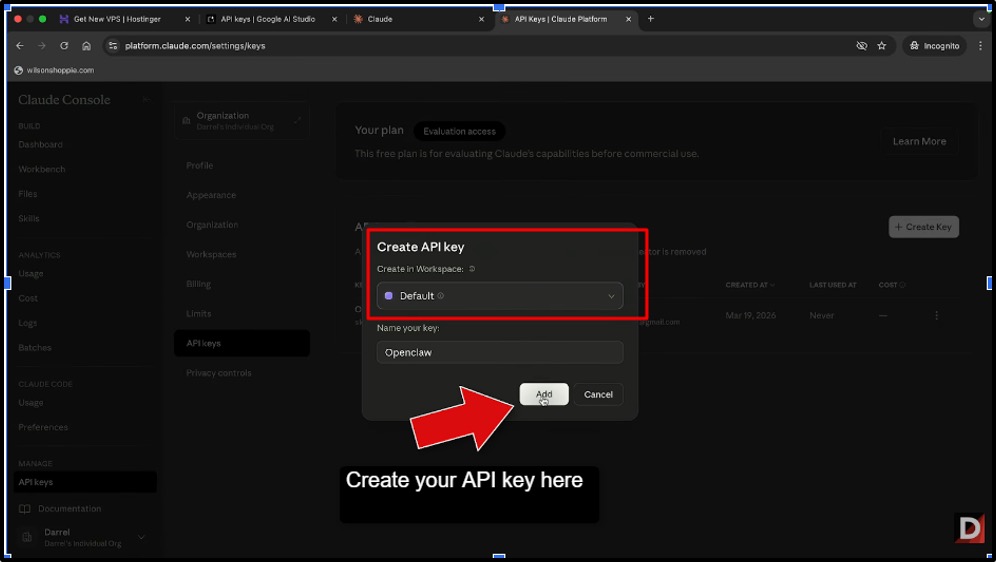Bookmark this page with the star
Image resolution: width=996 pixels, height=562 pixels.
tap(882, 46)
